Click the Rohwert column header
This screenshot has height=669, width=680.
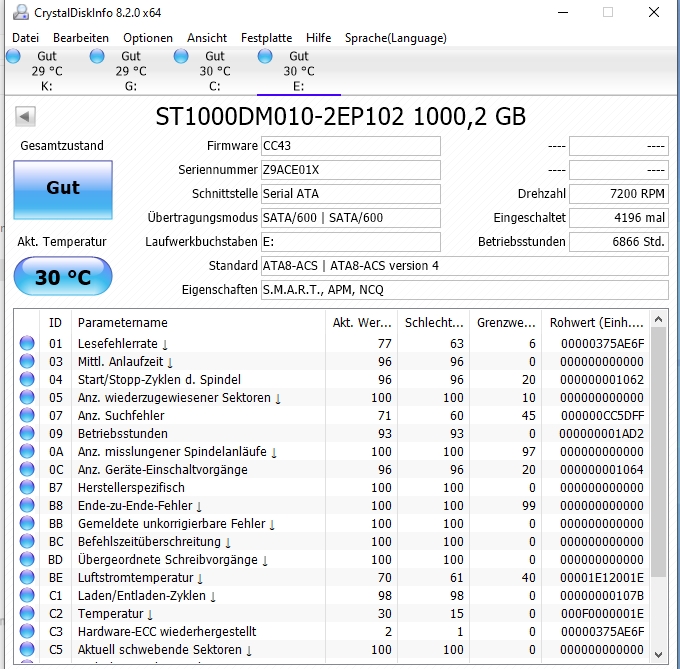pos(596,323)
